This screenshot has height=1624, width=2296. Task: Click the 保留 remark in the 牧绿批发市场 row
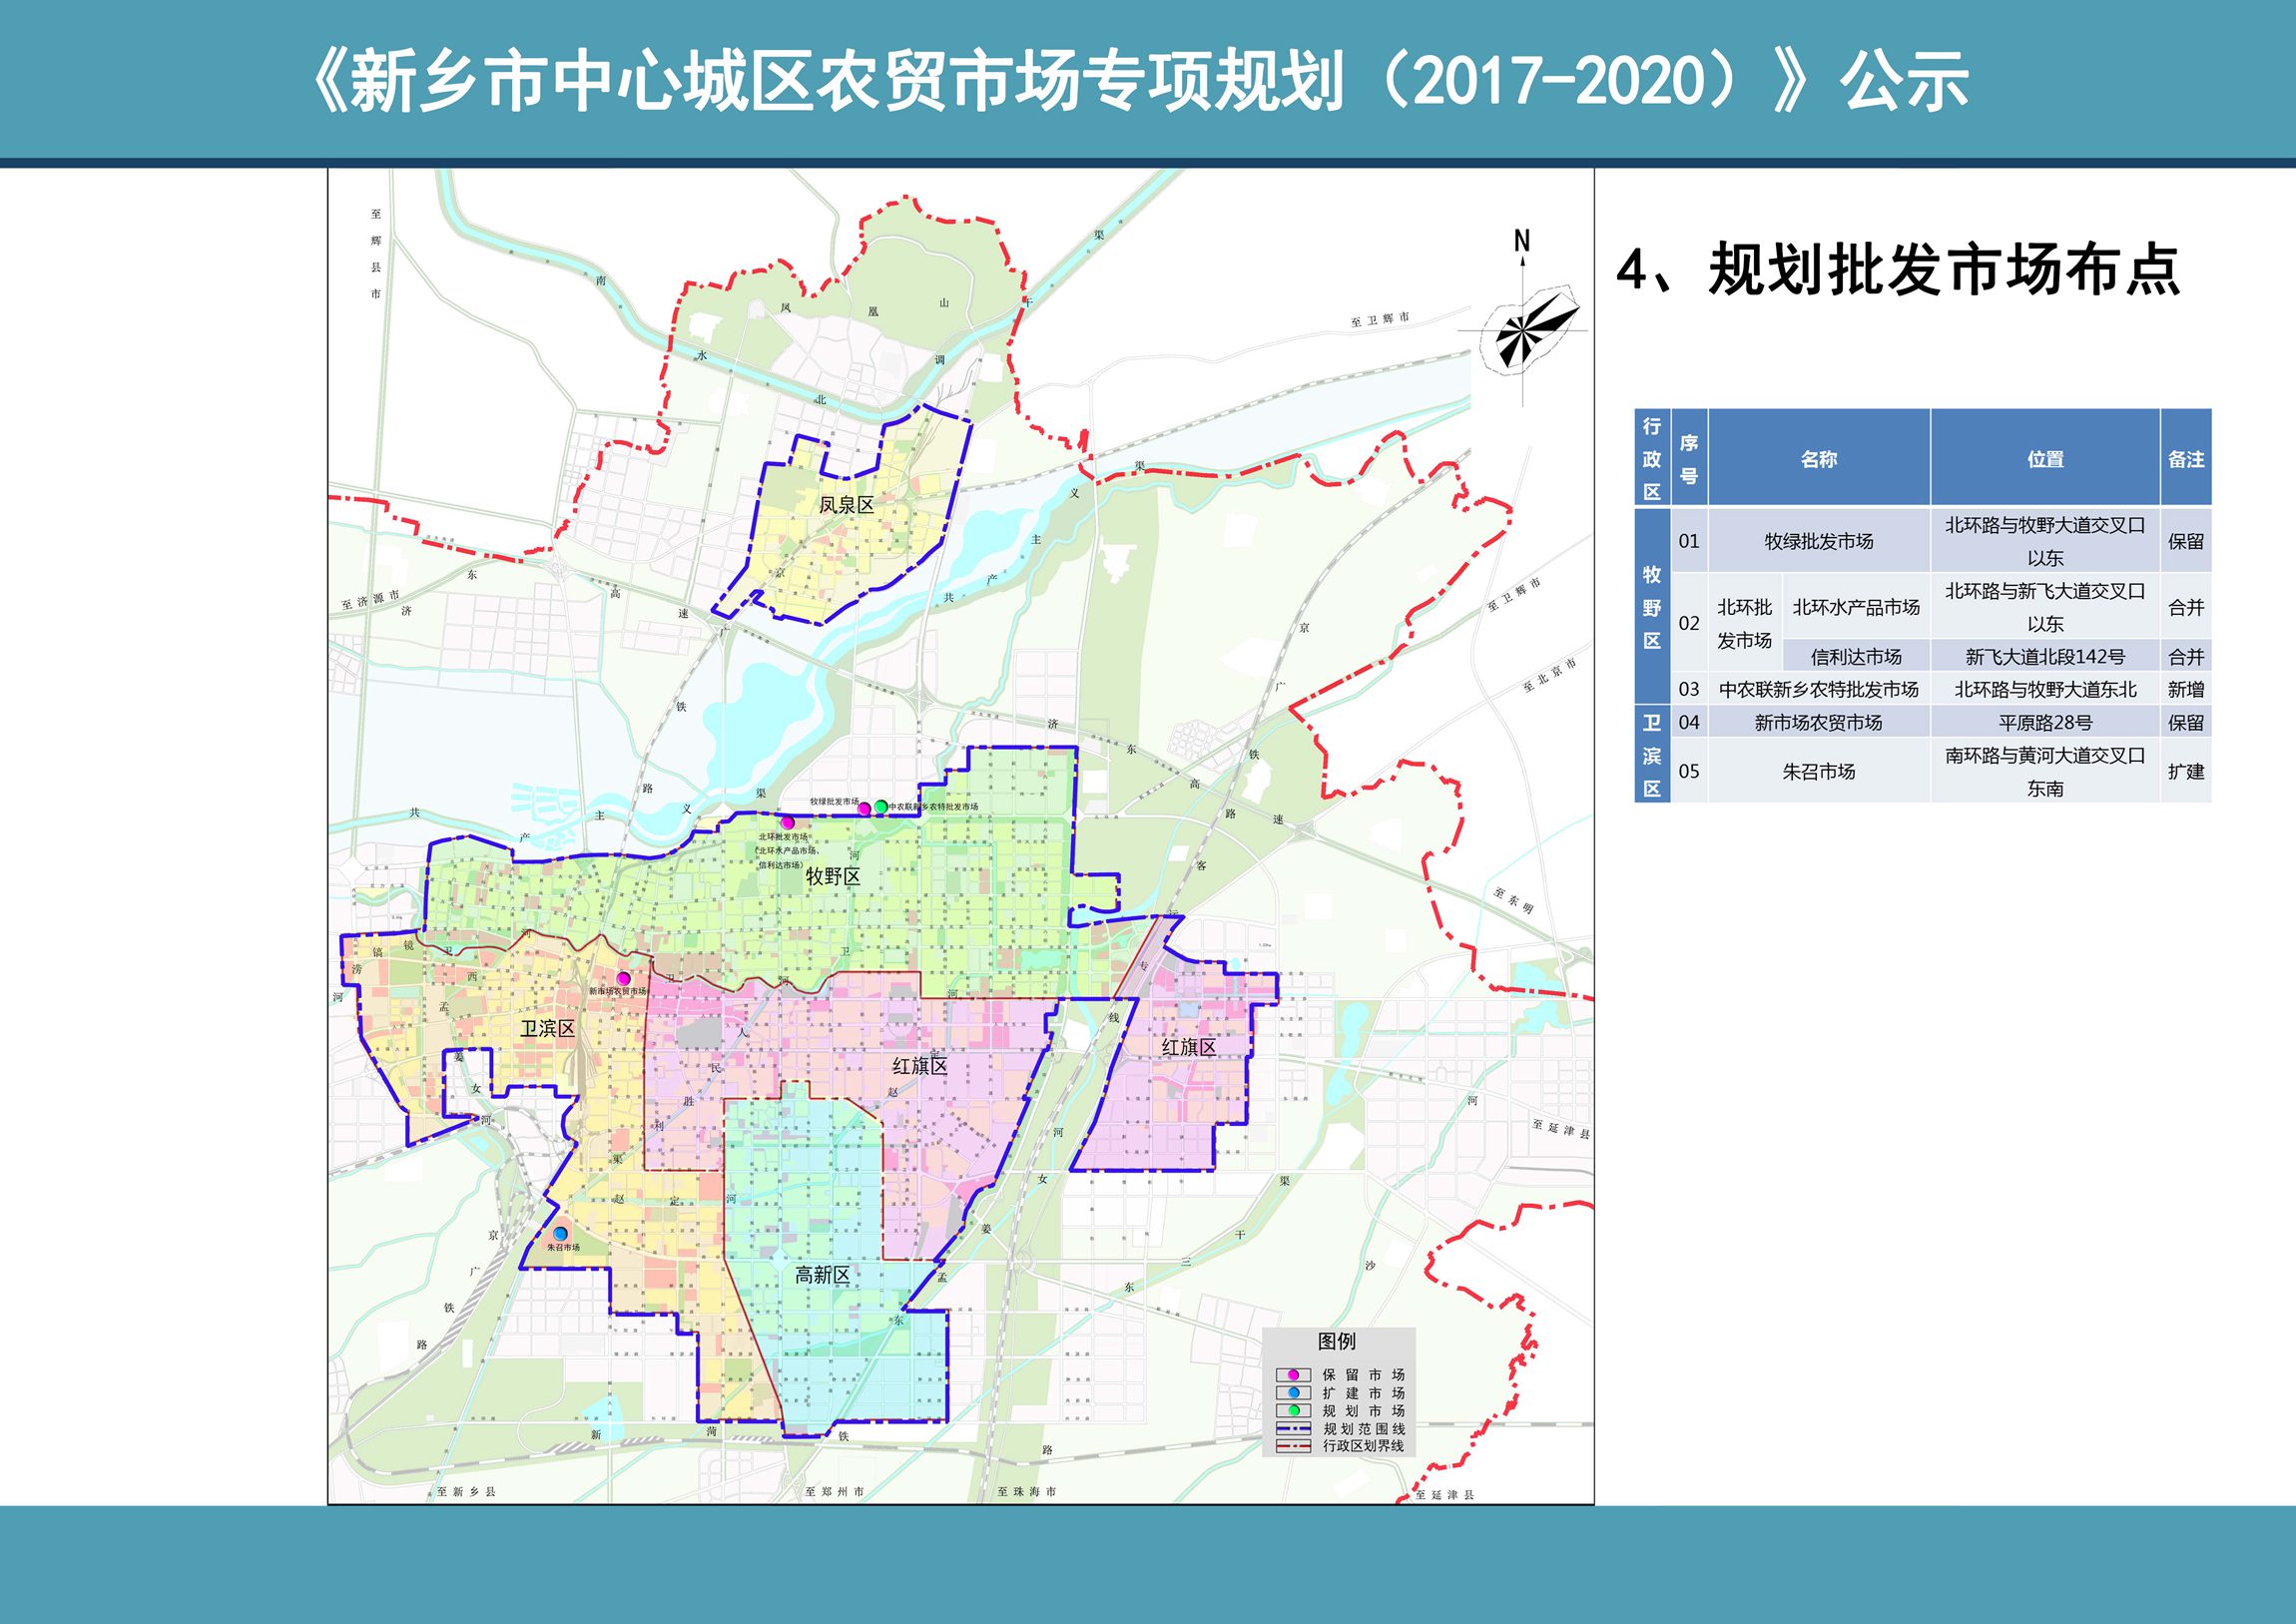click(x=2186, y=541)
